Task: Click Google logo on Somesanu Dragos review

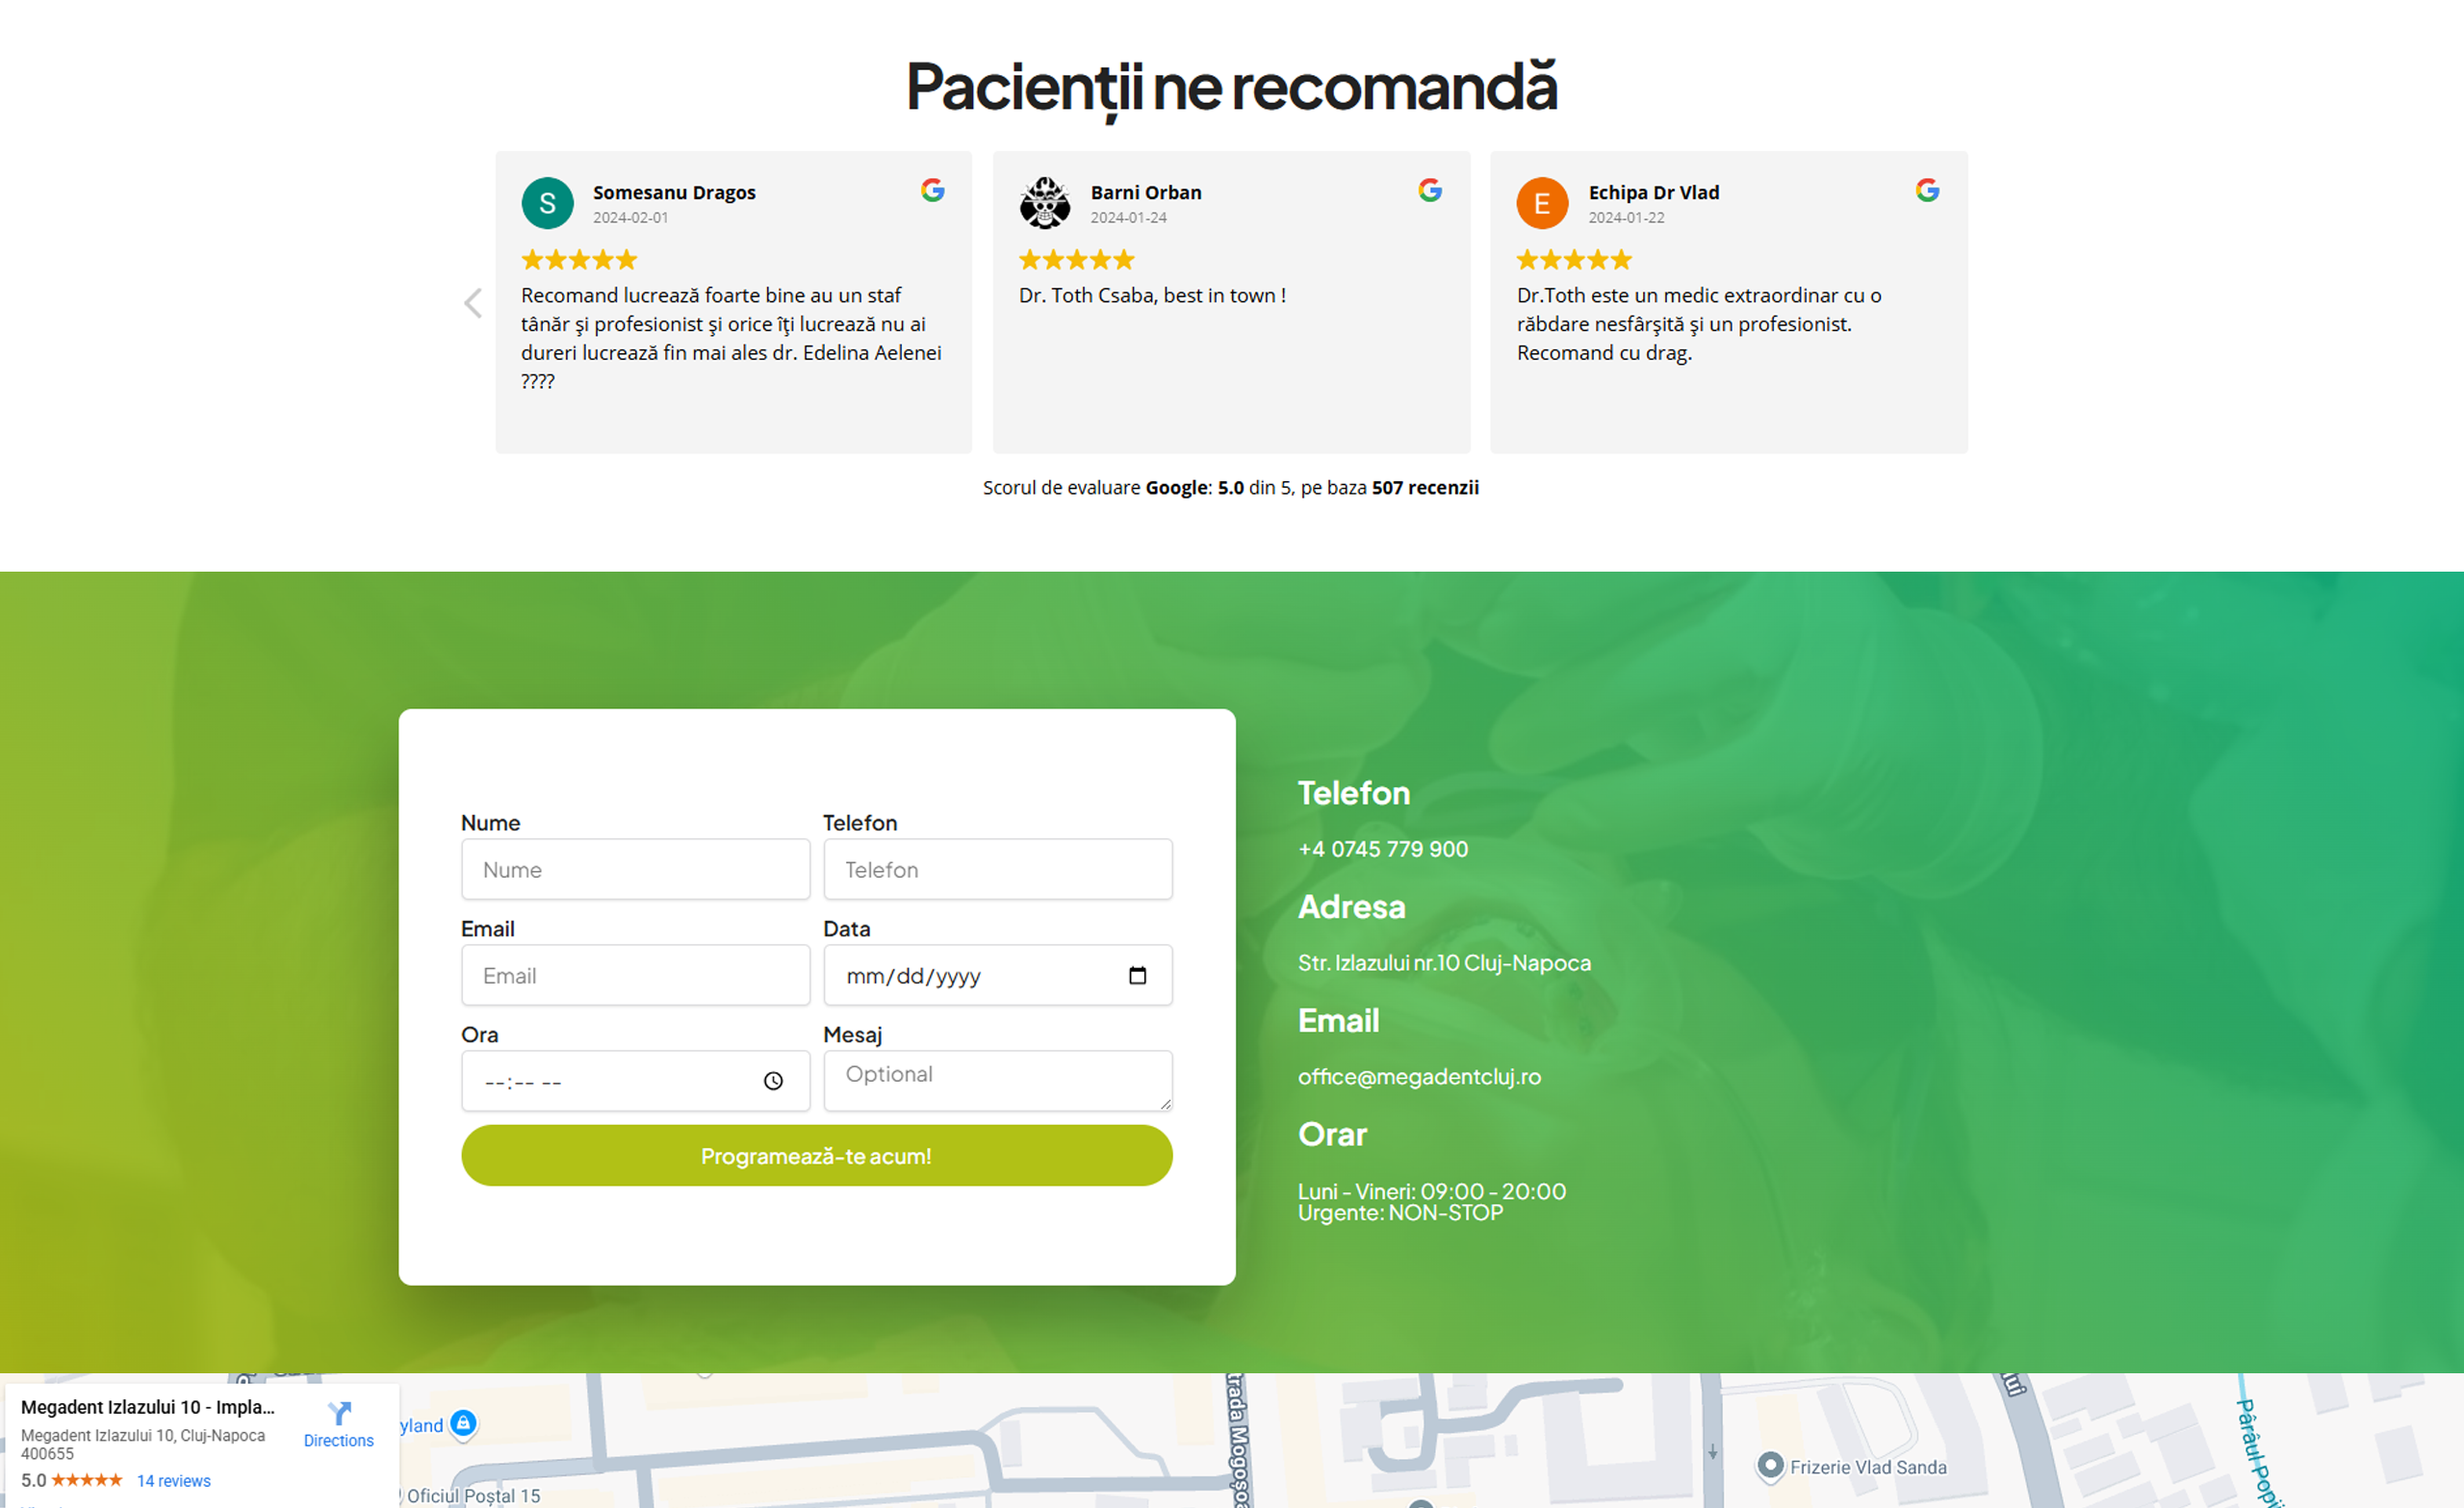Action: [x=932, y=190]
